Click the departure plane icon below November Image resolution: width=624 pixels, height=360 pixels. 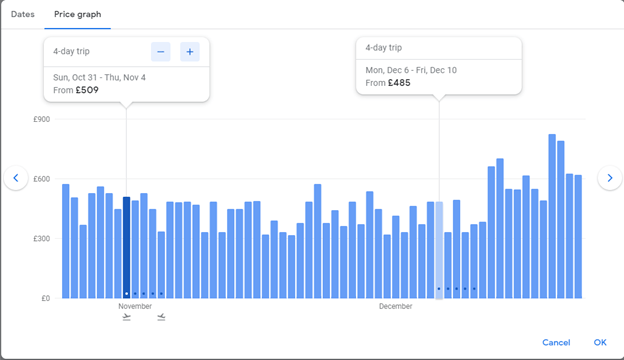click(127, 317)
